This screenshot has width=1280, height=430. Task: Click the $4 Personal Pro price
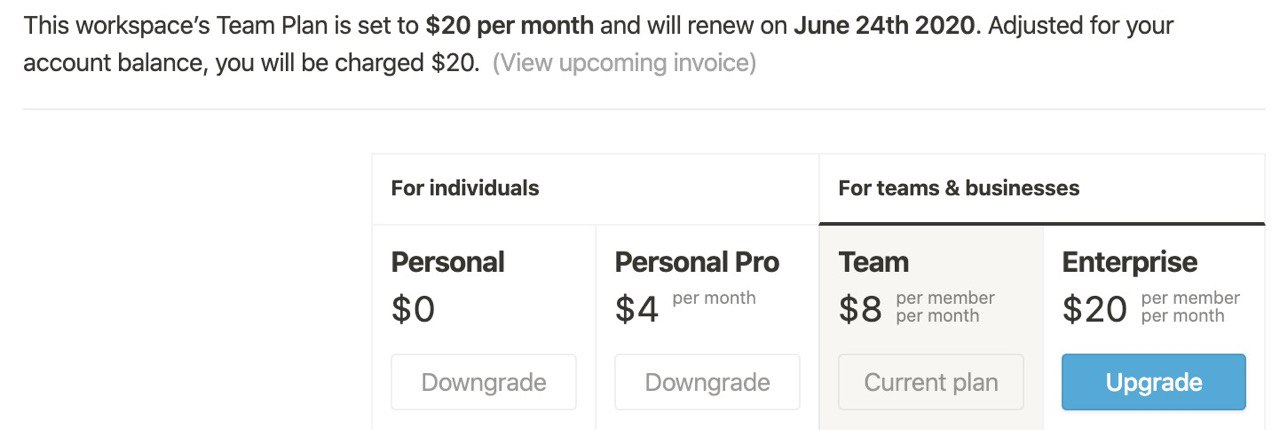(637, 310)
